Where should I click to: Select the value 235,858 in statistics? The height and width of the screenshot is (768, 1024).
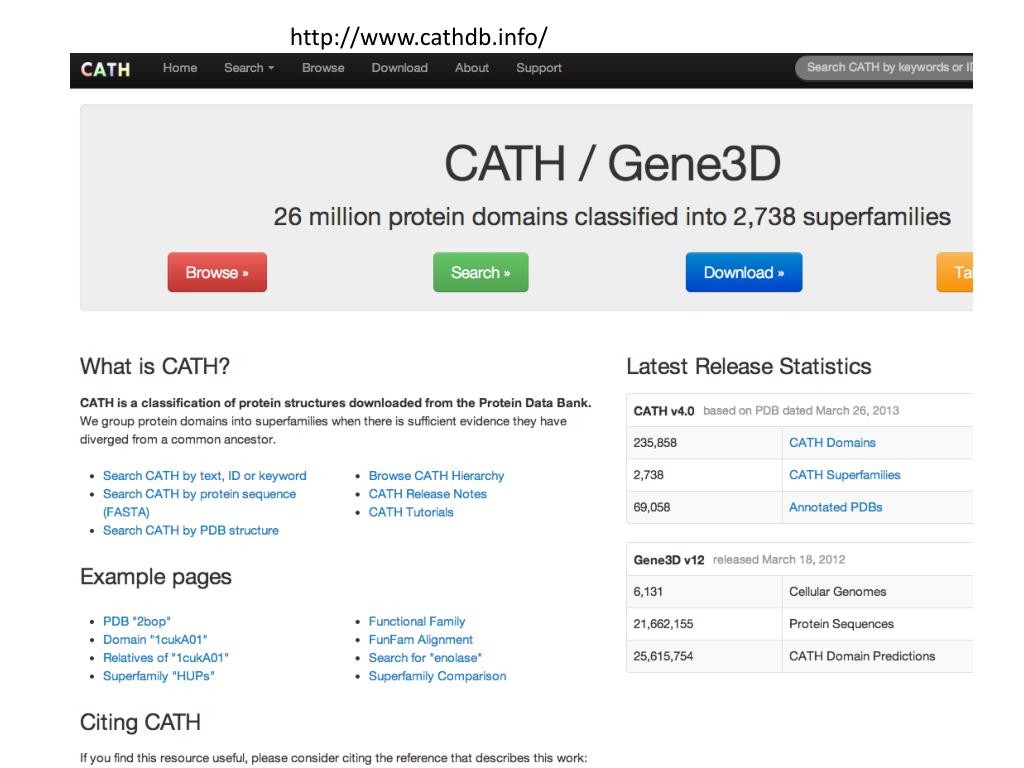[655, 443]
